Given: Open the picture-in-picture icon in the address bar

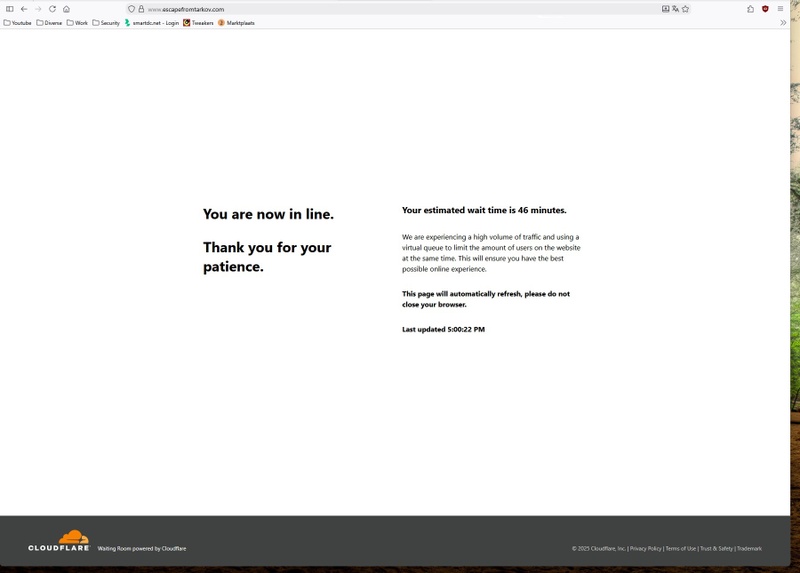Looking at the screenshot, I should click(666, 9).
